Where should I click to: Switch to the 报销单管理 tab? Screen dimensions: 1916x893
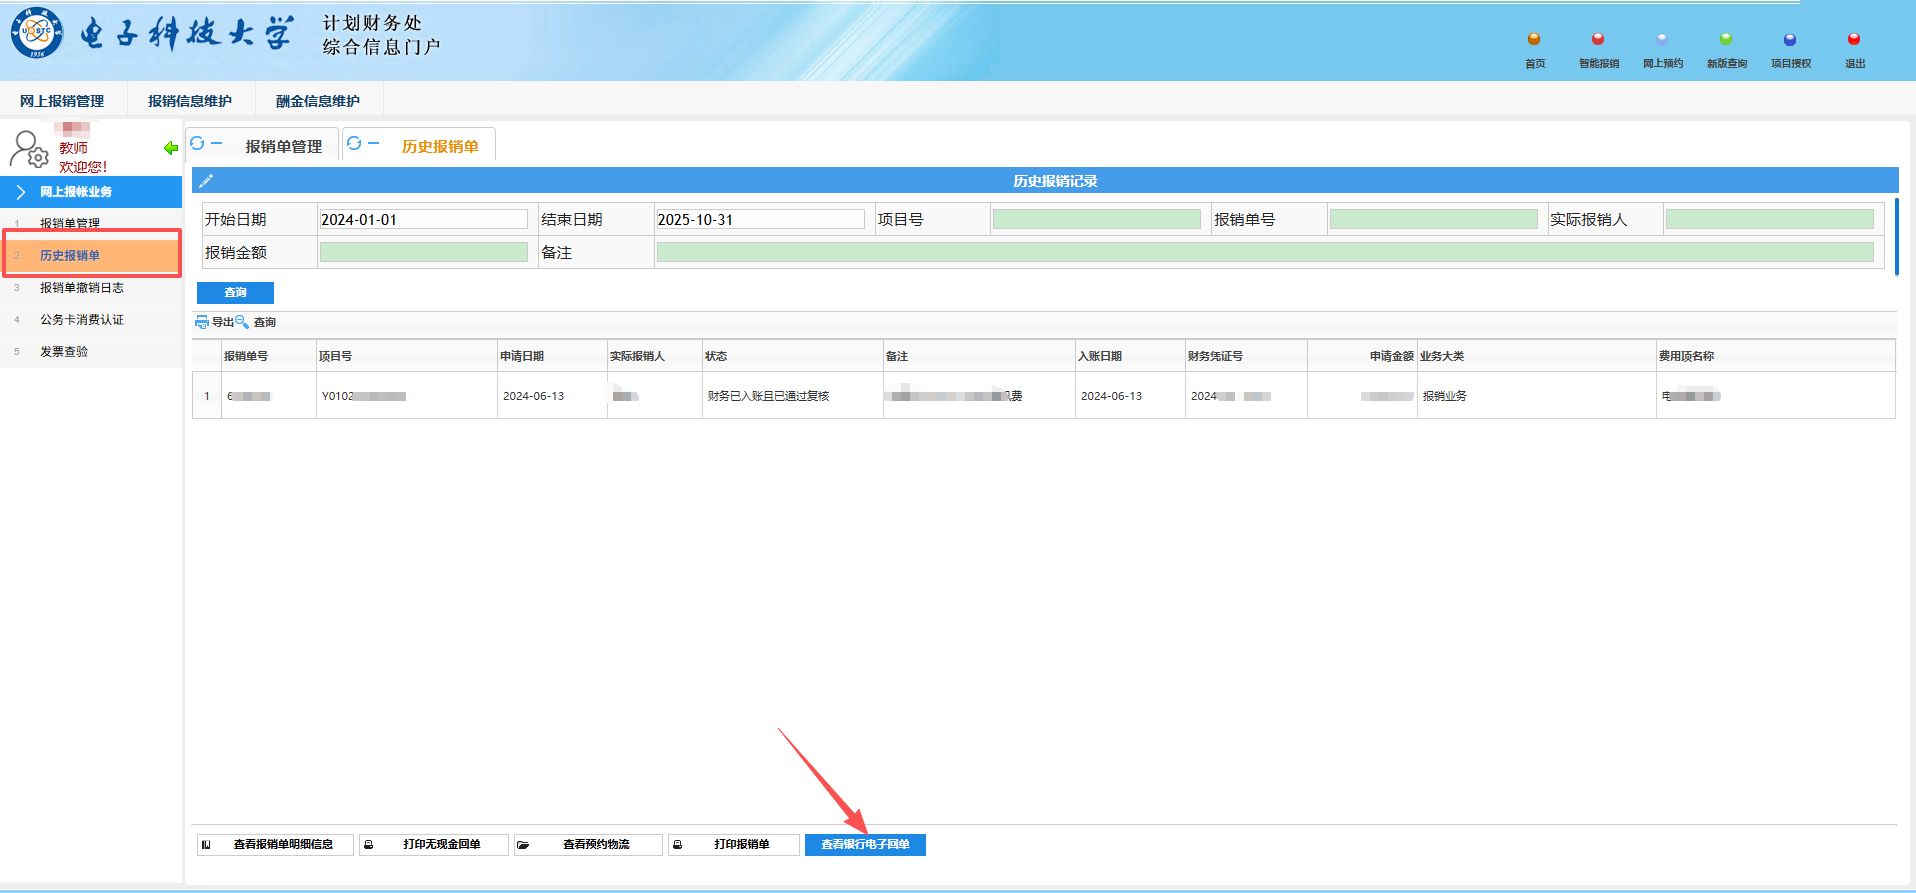[x=283, y=147]
